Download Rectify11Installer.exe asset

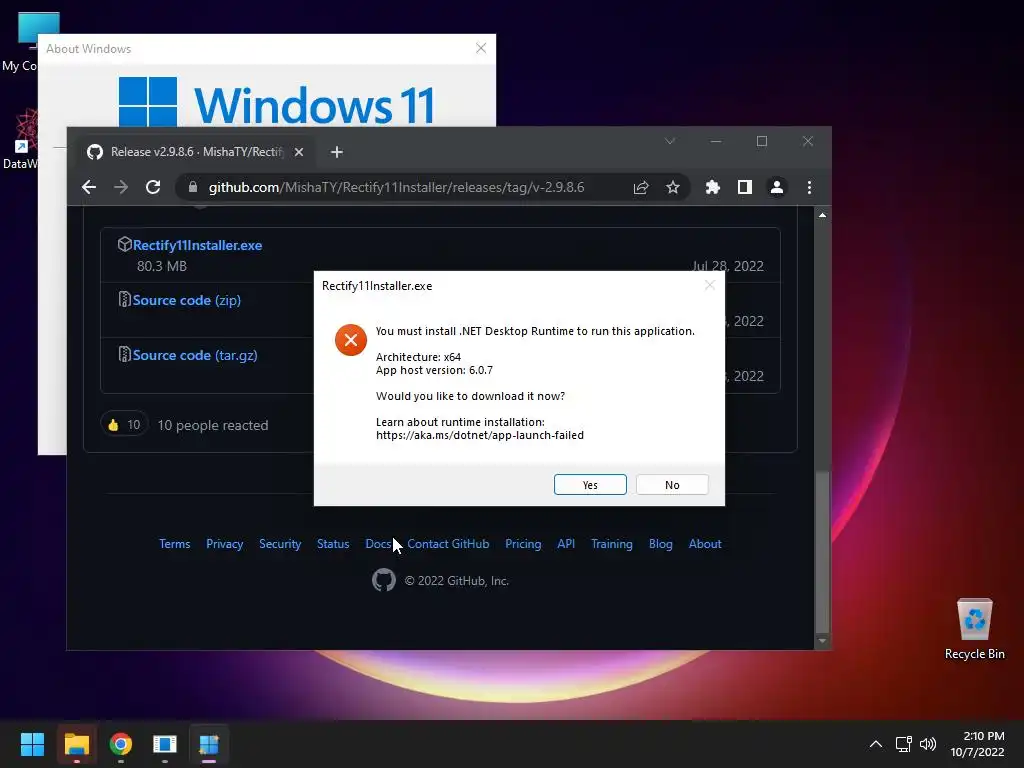click(x=197, y=245)
